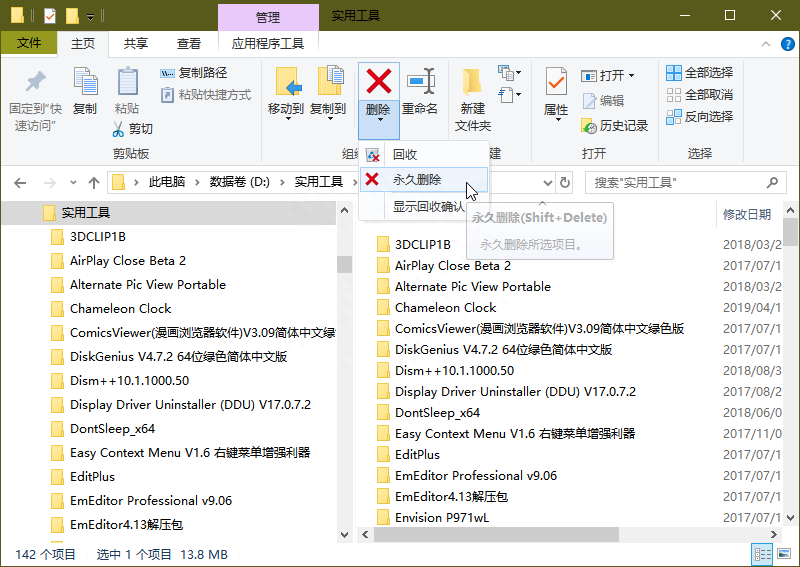Screen dimensions: 800x567
Task: Collapse the ribbon with the chevron
Action: click(766, 44)
